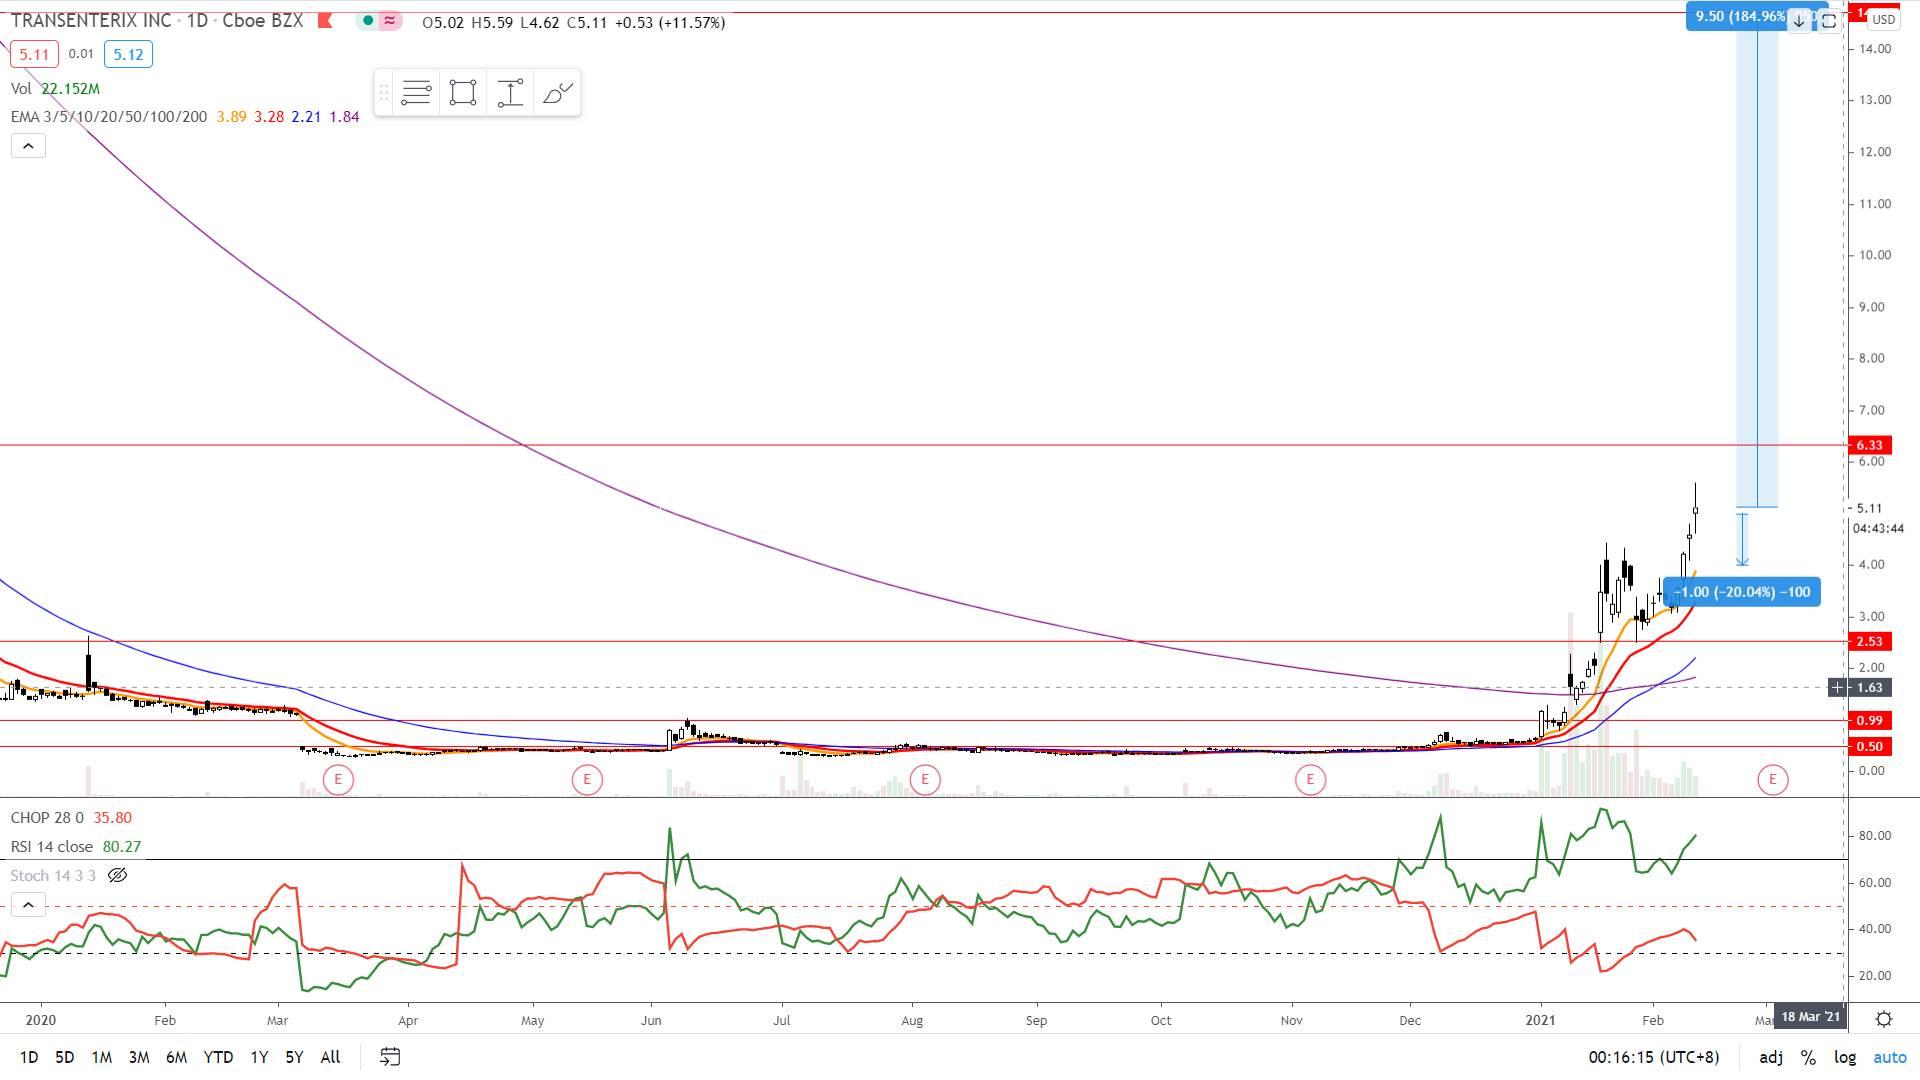The image size is (1920, 1080).
Task: Click the red flag icon beside Cboe BZX
Action: click(x=324, y=20)
